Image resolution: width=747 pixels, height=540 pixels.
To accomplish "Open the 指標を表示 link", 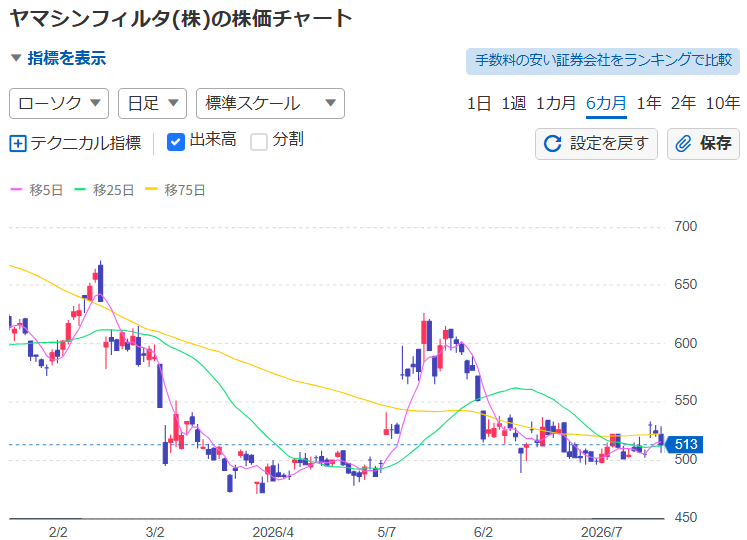I will tap(66, 58).
